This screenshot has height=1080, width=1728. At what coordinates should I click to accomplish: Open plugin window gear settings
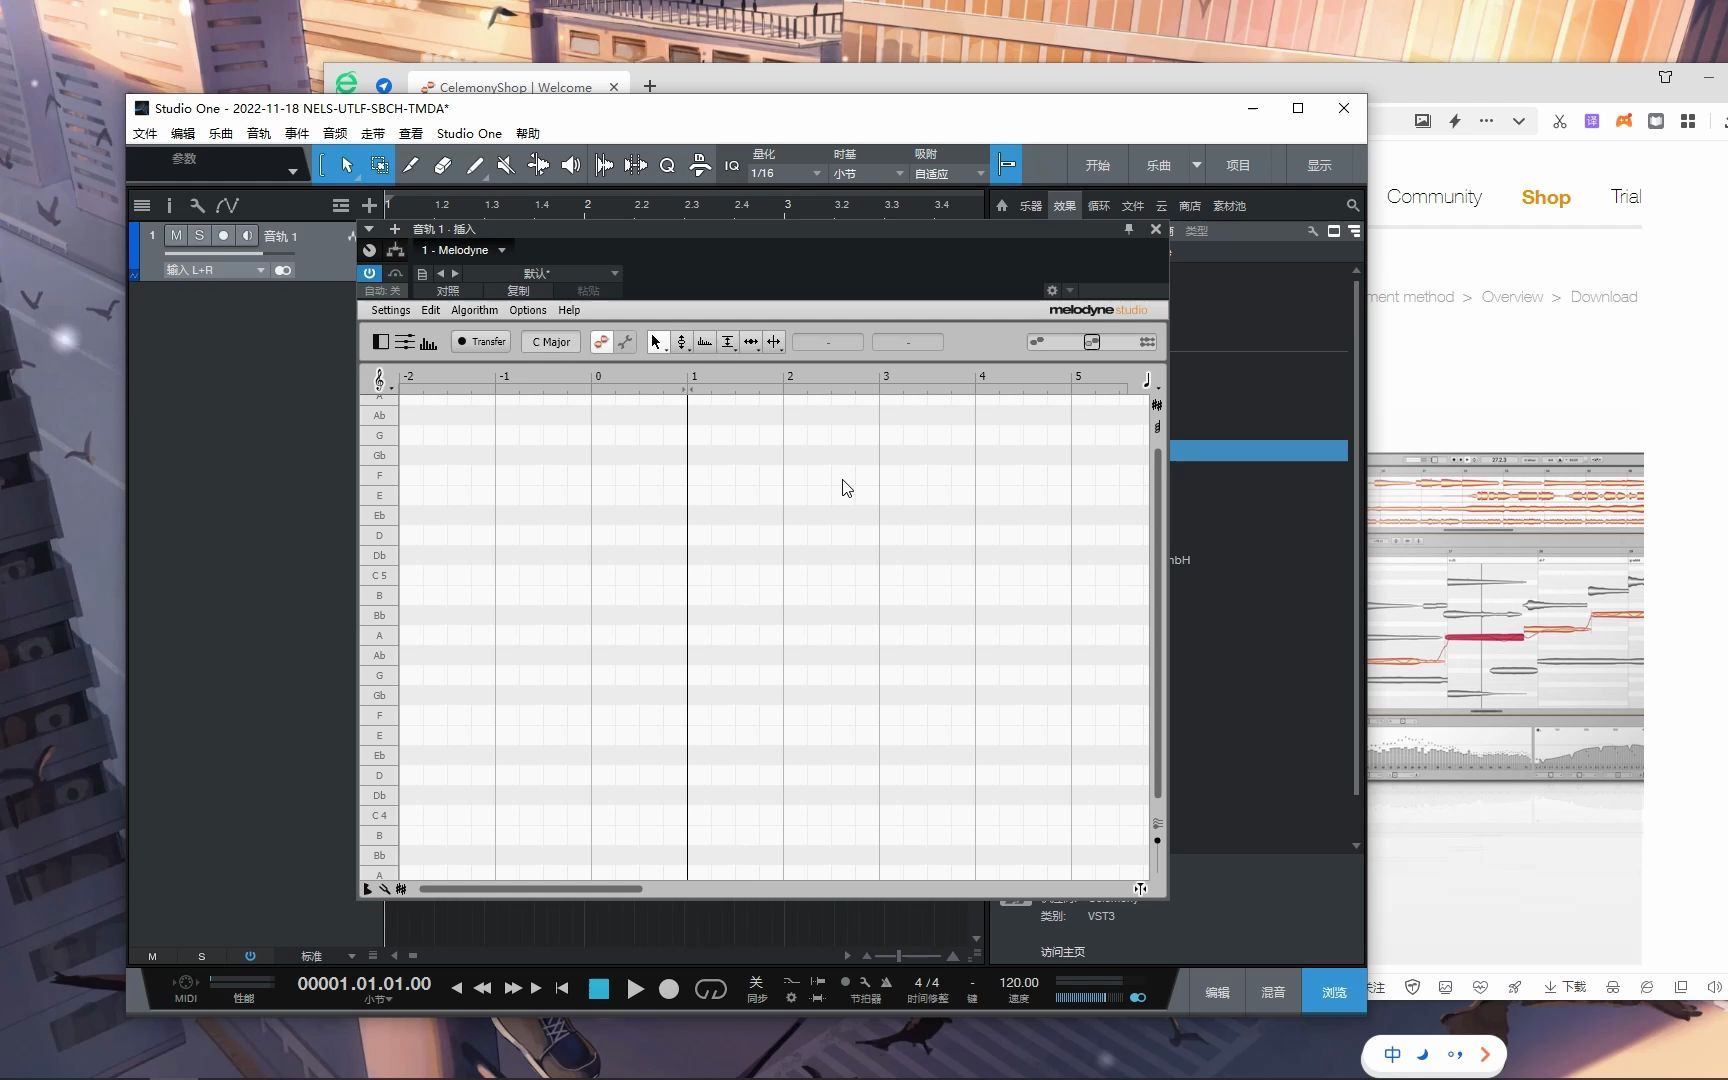1052,290
